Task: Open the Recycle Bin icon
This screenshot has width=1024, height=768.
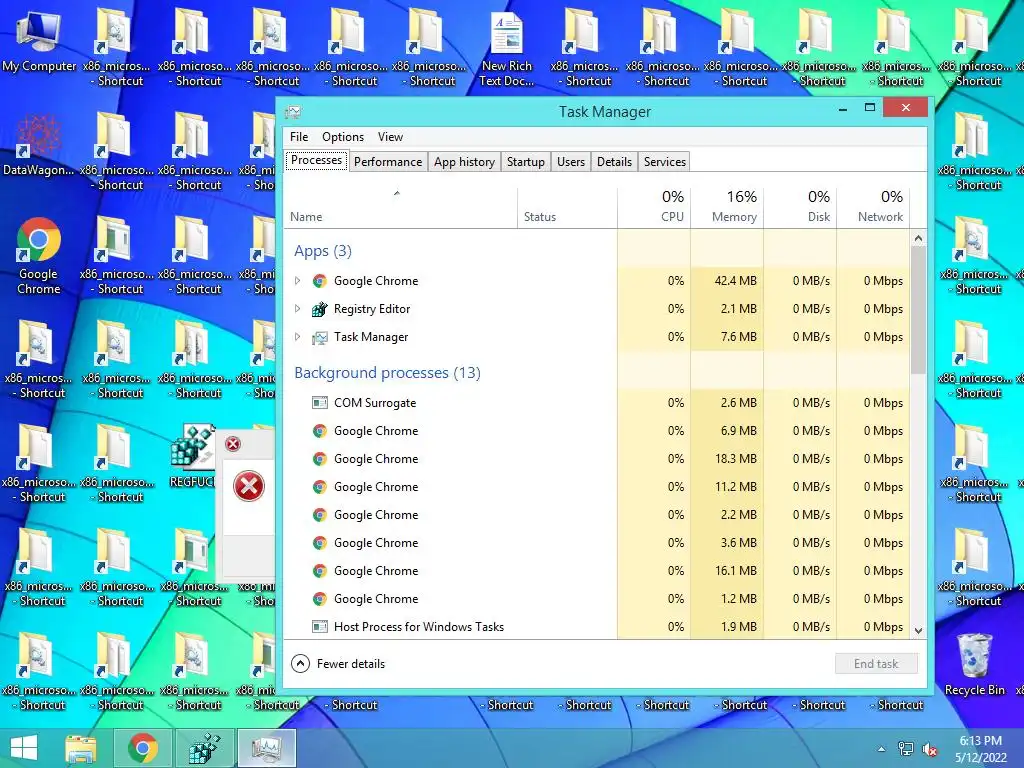Action: click(974, 664)
